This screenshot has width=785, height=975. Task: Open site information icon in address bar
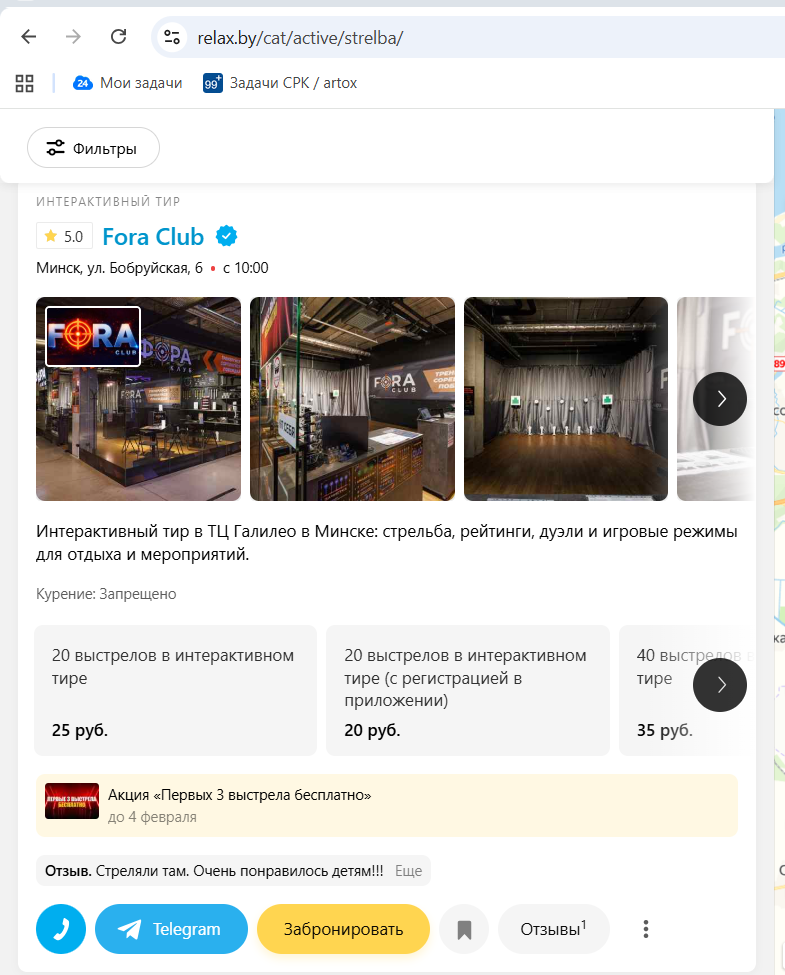pyautogui.click(x=172, y=37)
